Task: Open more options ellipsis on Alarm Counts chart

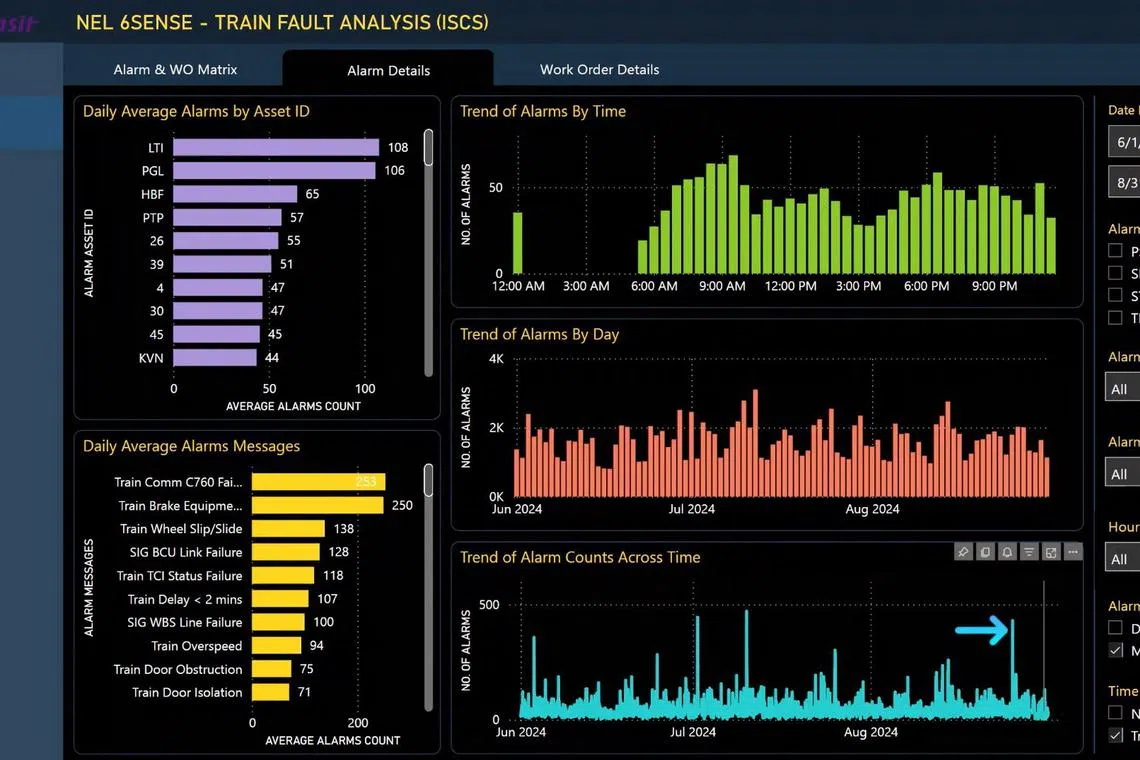Action: tap(1073, 552)
